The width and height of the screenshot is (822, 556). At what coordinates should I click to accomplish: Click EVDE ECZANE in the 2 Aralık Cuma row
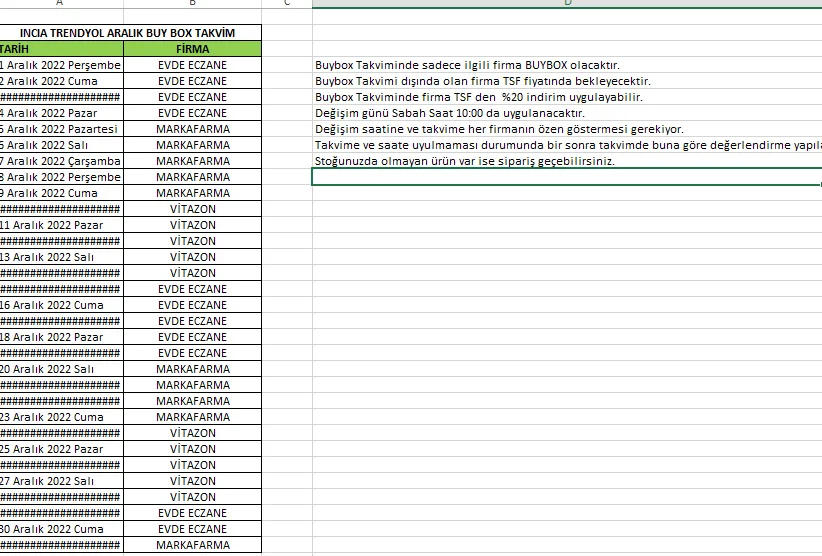(x=192, y=81)
